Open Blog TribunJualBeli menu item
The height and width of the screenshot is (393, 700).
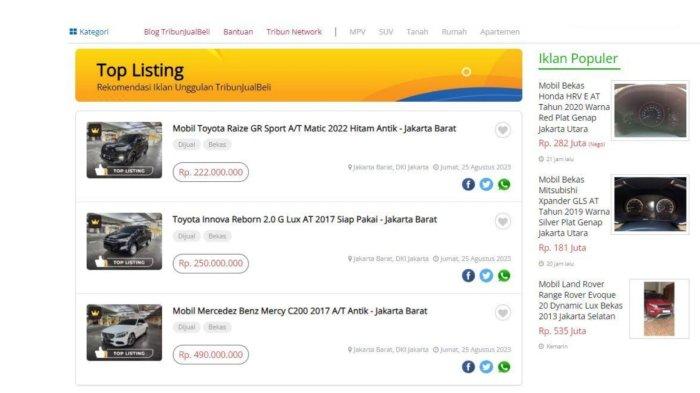pyautogui.click(x=177, y=32)
